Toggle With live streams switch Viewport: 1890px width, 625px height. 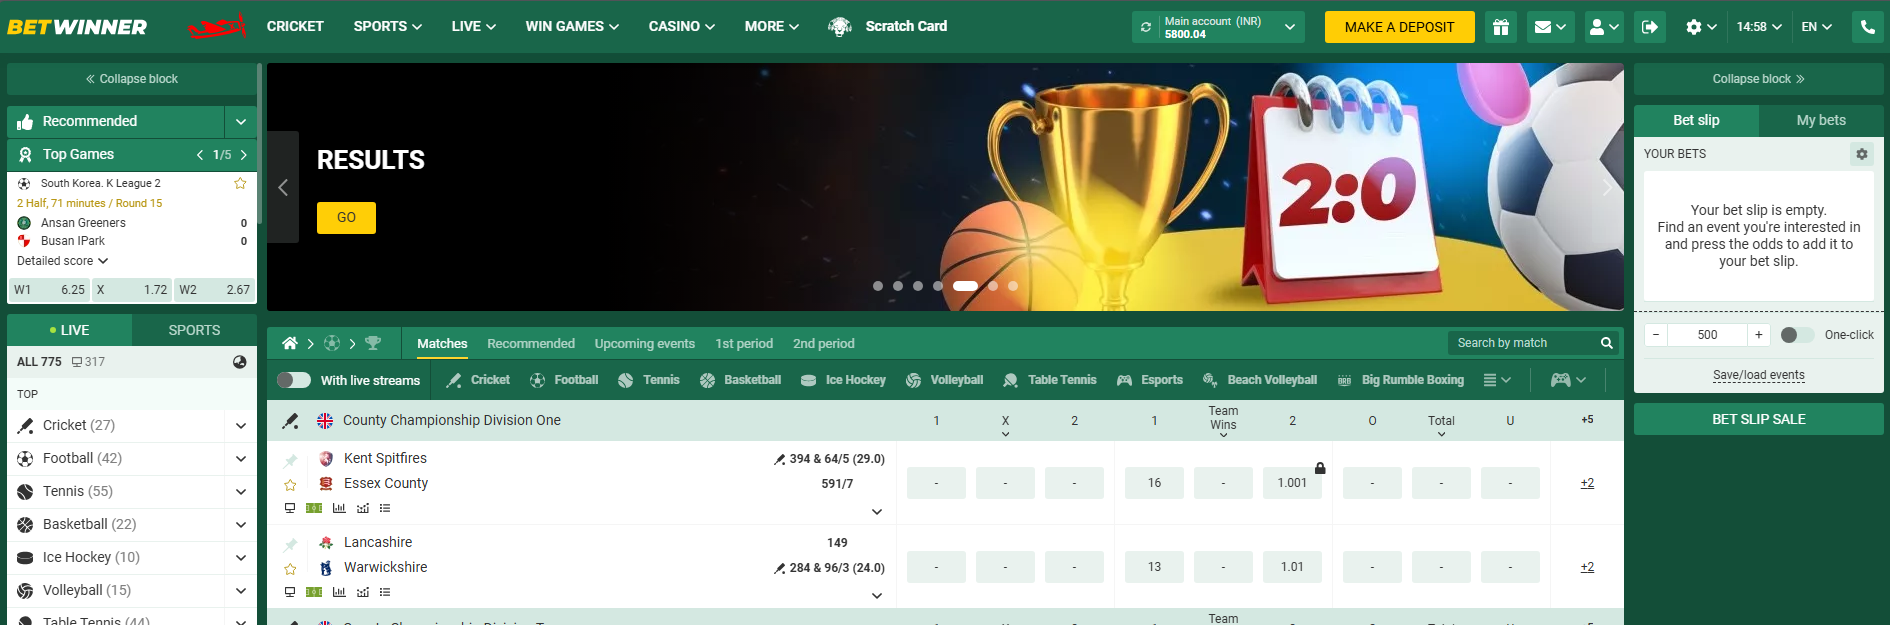[294, 380]
